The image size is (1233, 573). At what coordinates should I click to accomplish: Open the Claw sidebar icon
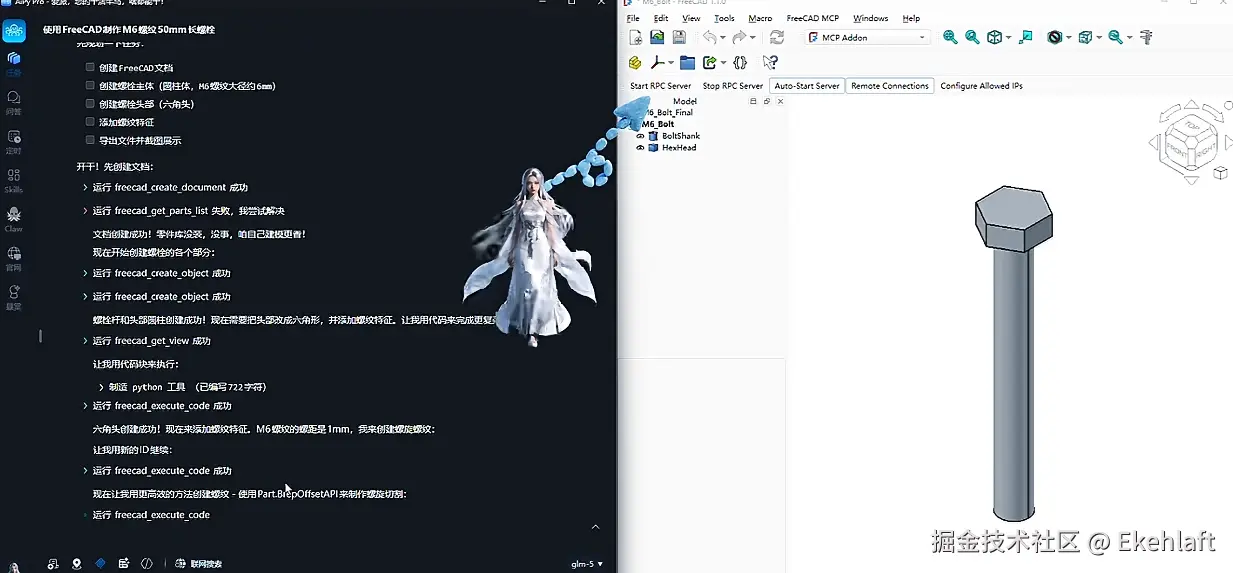point(13,218)
